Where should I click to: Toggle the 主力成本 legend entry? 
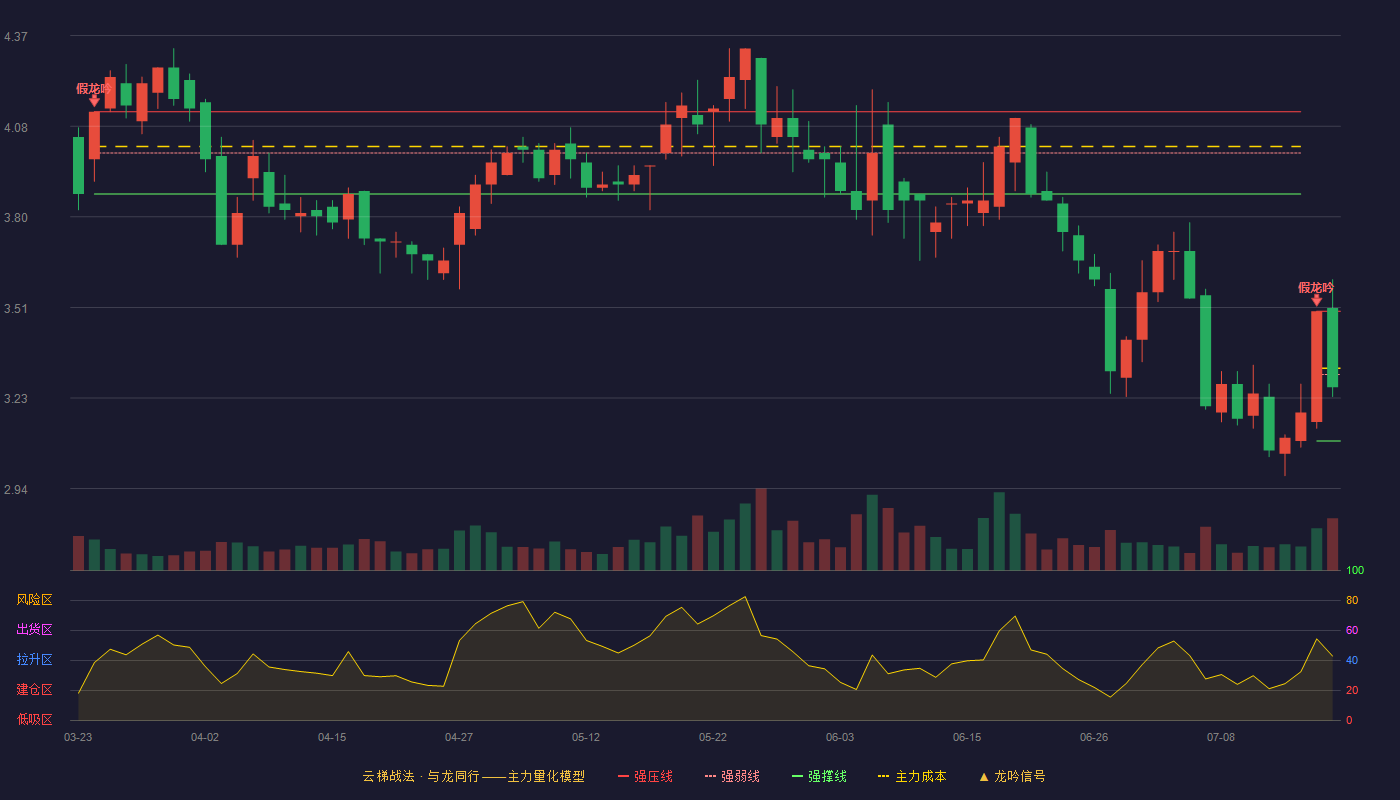912,776
